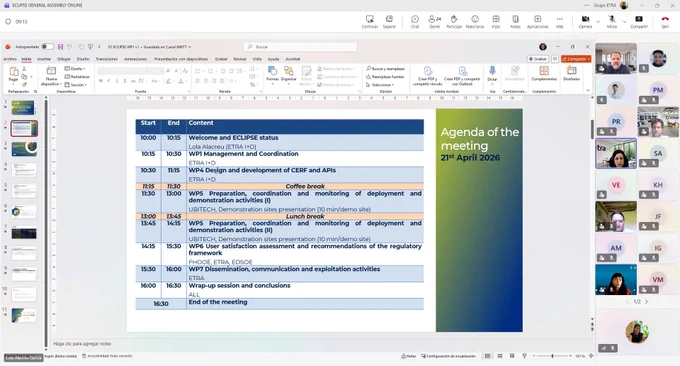This screenshot has height=366, width=680.
Task: Click Buscar y reemplazar in Edición group
Action: pyautogui.click(x=385, y=69)
